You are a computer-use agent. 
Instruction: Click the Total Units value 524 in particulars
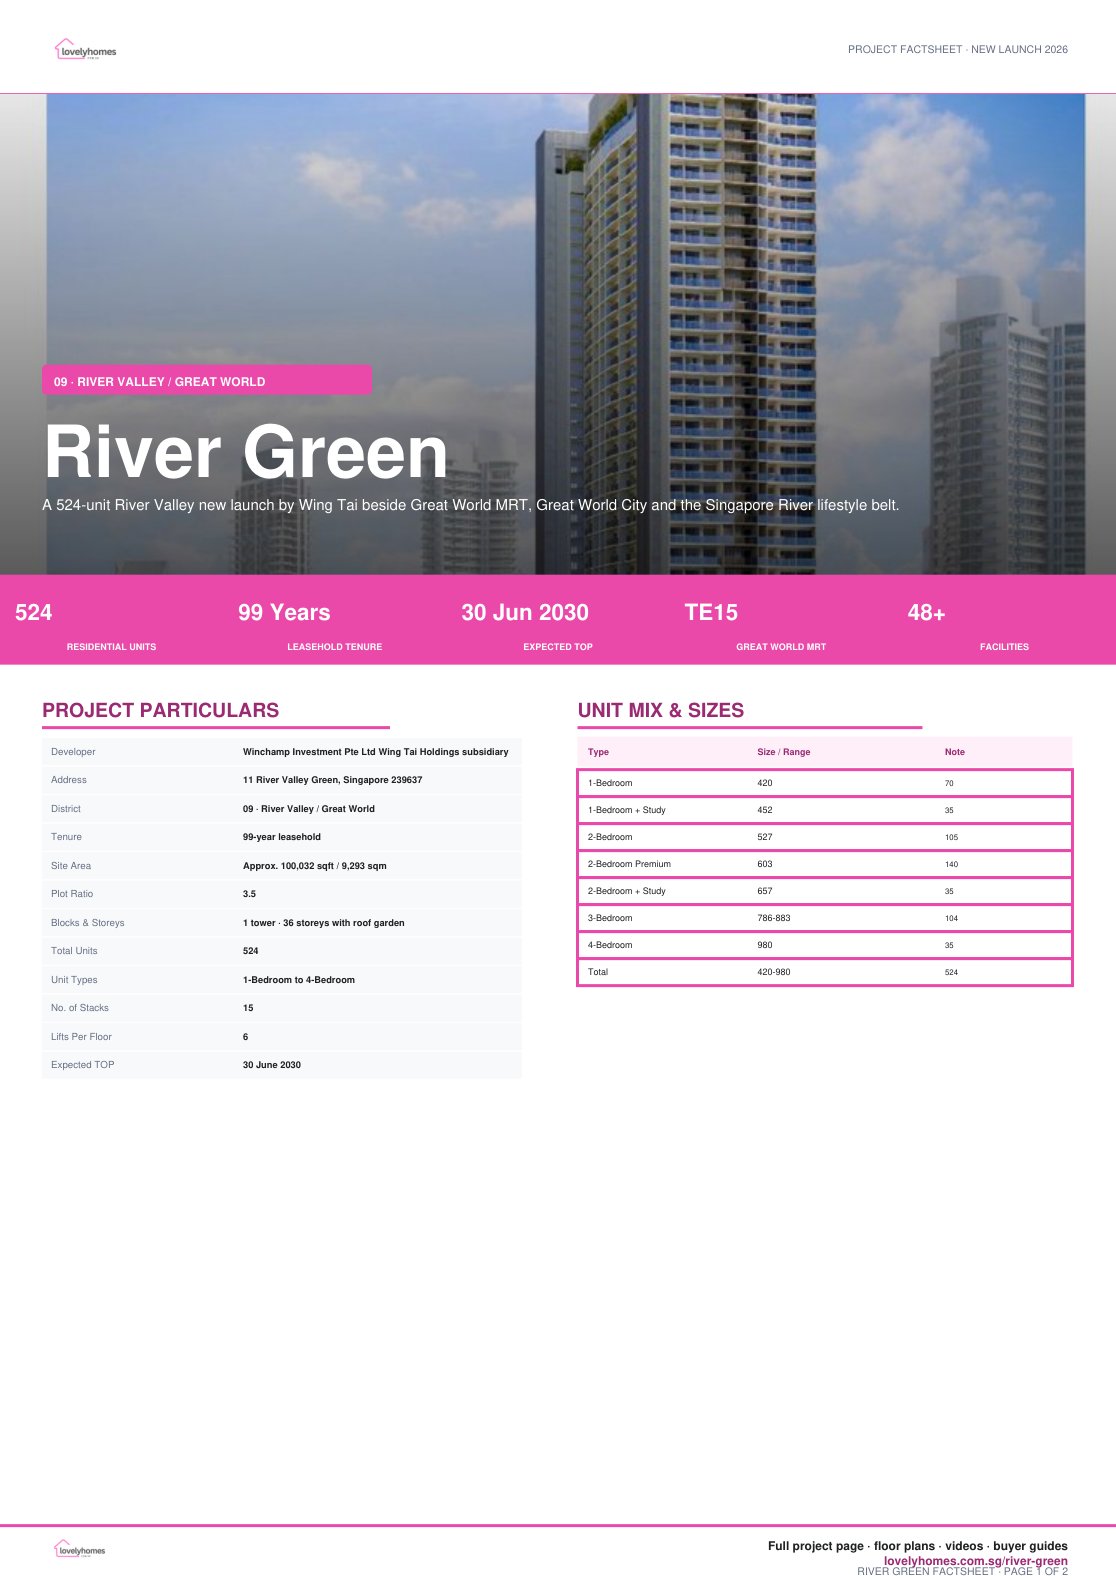[250, 951]
